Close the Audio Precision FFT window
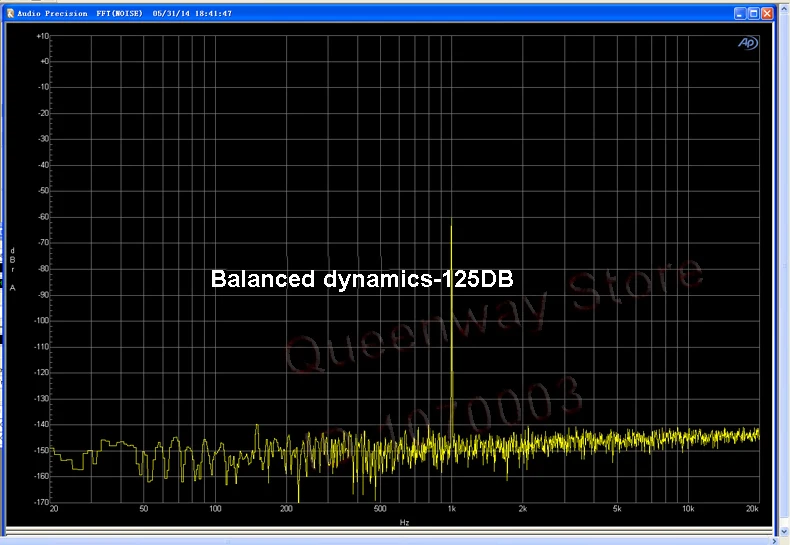Viewport: 790px width, 545px height. pos(767,14)
